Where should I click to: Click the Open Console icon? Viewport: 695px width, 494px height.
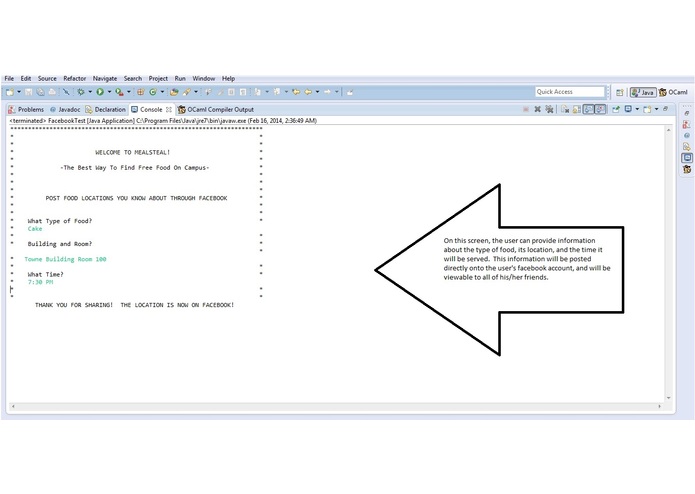click(647, 109)
